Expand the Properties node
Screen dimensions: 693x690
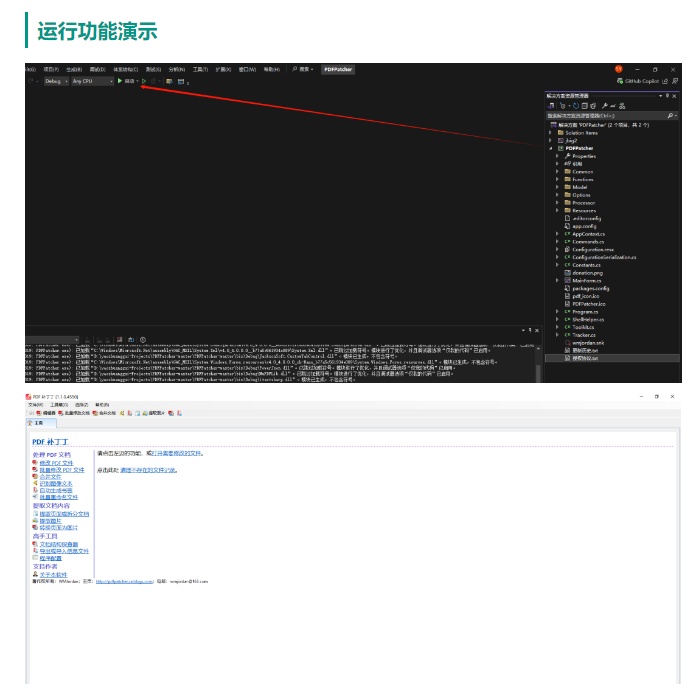557,156
